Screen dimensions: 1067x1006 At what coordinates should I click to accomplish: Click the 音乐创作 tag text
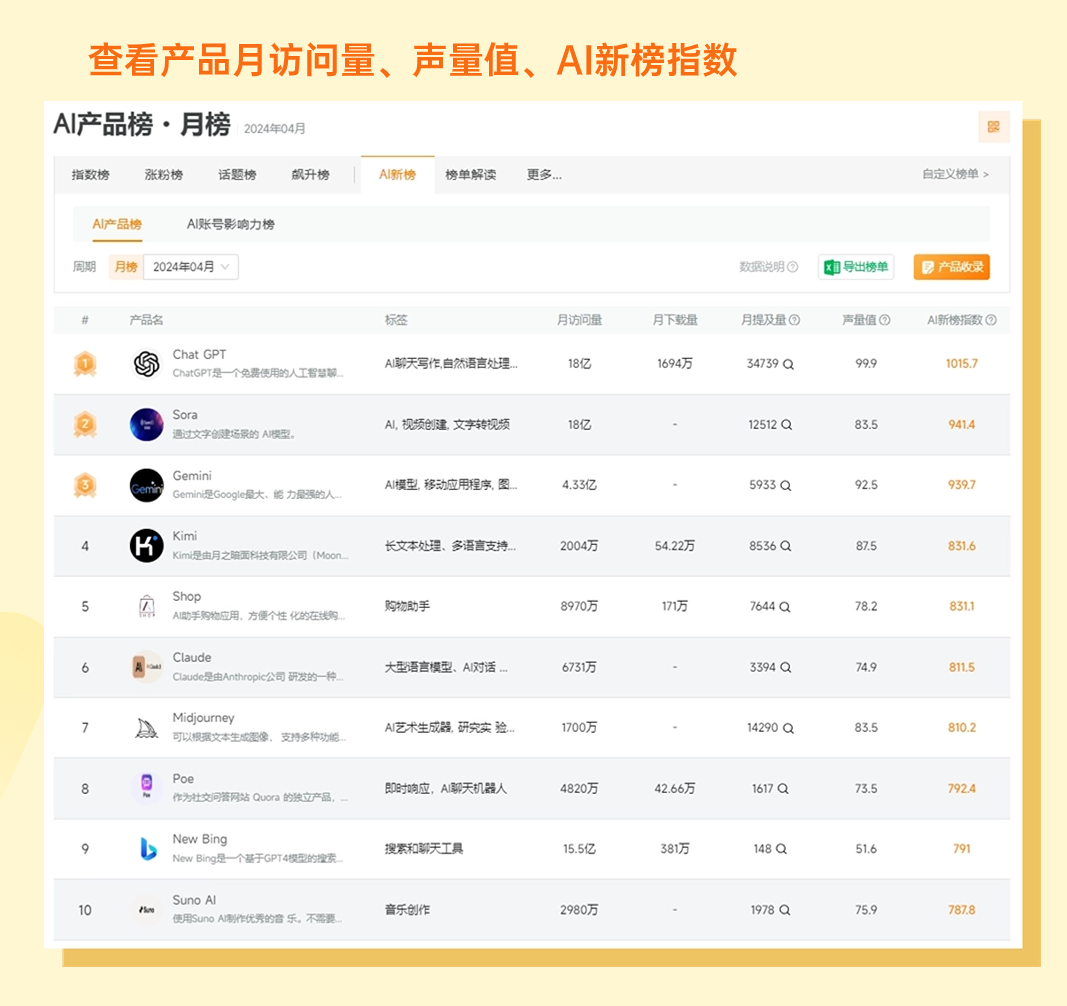407,909
